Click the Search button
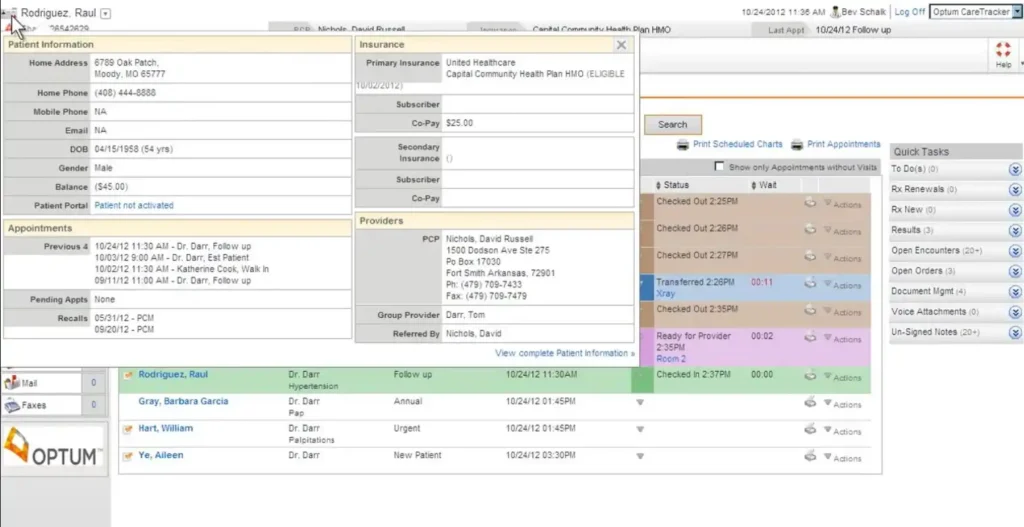 pyautogui.click(x=673, y=125)
